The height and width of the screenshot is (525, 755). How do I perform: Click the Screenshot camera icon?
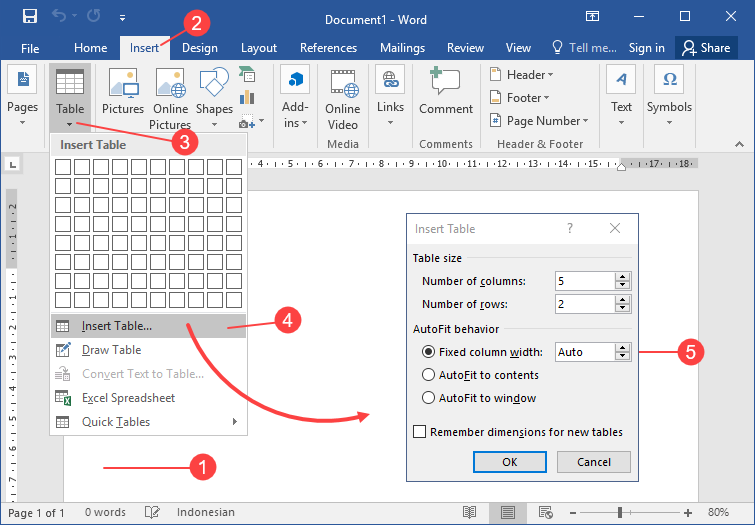(x=247, y=121)
